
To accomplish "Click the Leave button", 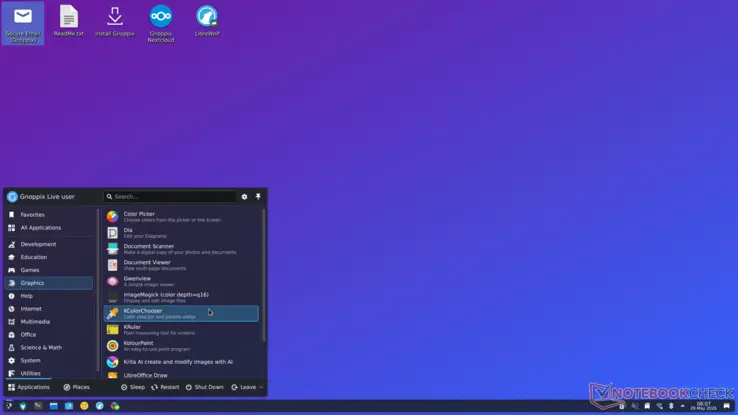I will click(243, 387).
